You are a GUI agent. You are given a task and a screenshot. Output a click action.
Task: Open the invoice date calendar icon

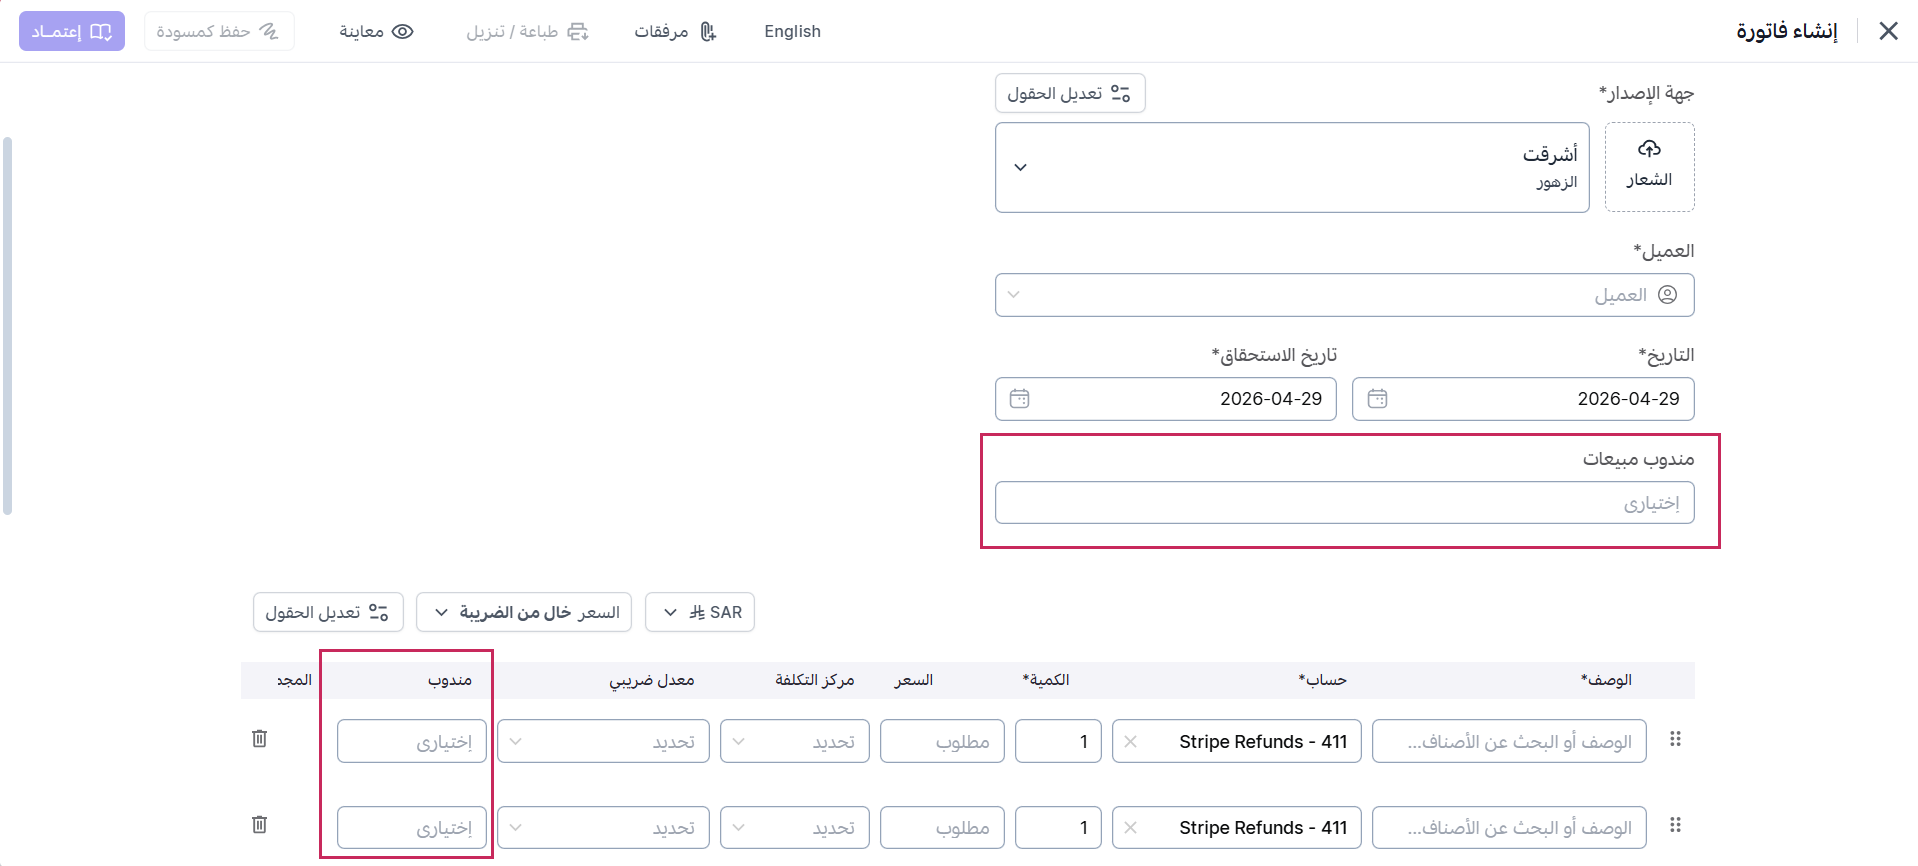pyautogui.click(x=1377, y=399)
